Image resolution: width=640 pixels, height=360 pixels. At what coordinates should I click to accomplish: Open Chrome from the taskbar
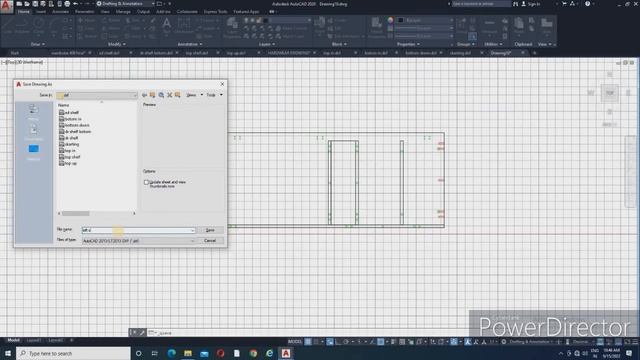point(253,353)
